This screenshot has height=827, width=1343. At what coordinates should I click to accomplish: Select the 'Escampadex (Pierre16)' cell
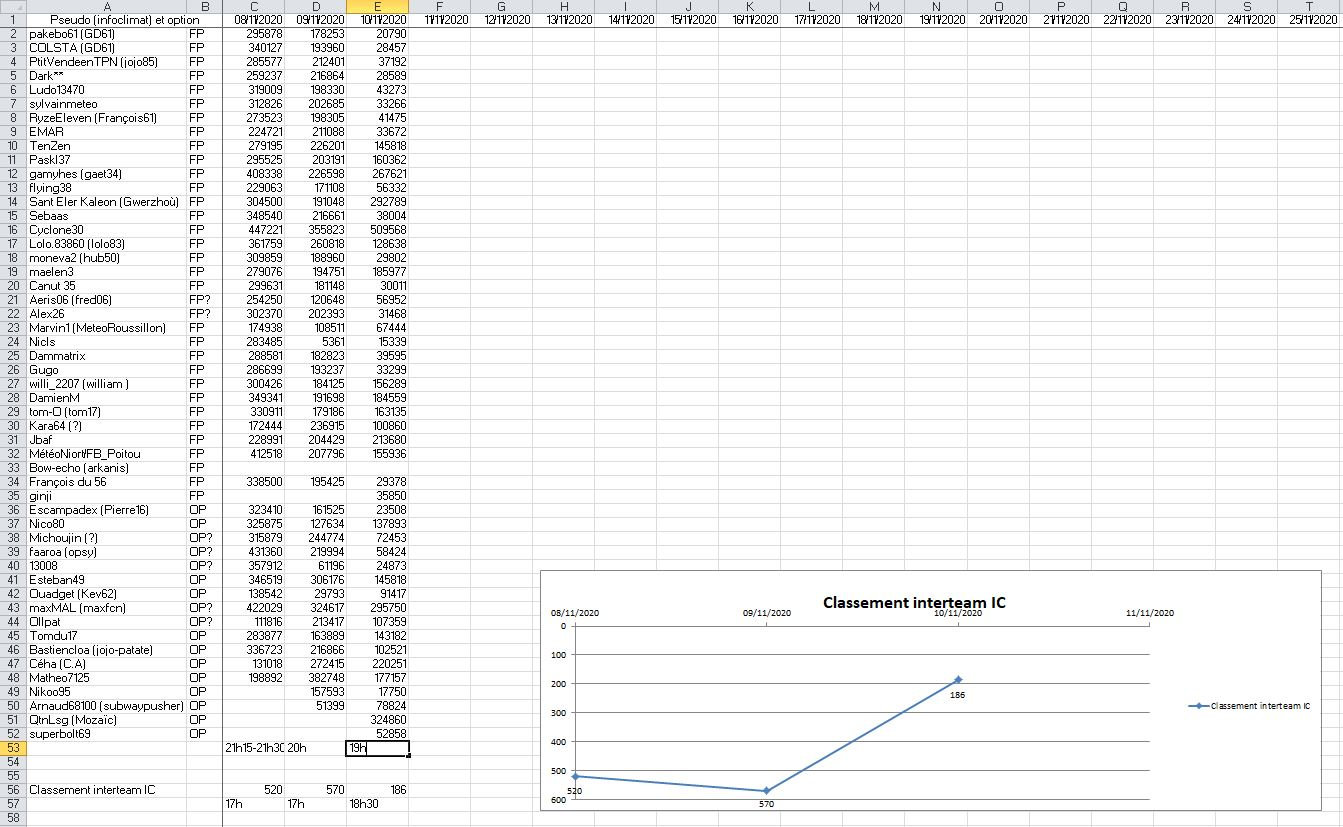click(105, 509)
